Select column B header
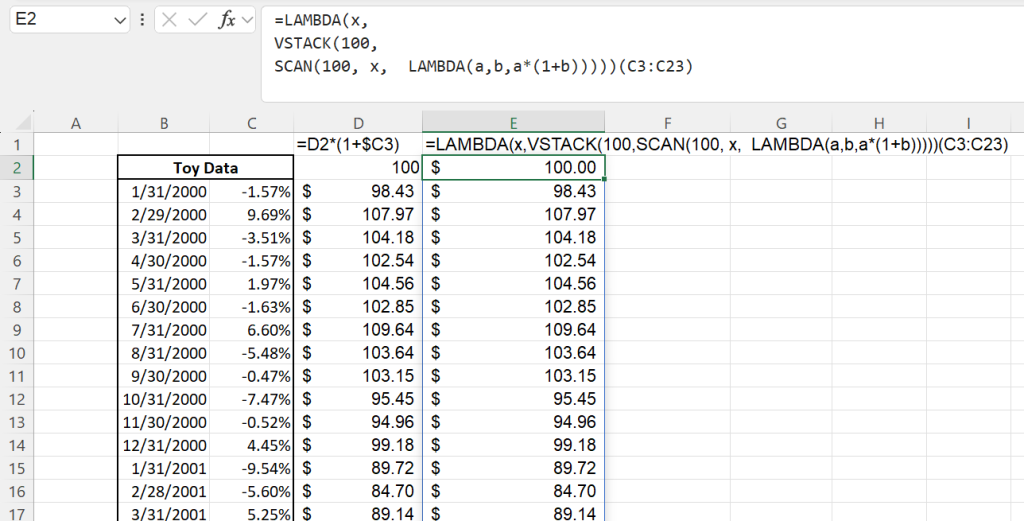1024x521 pixels. (163, 122)
